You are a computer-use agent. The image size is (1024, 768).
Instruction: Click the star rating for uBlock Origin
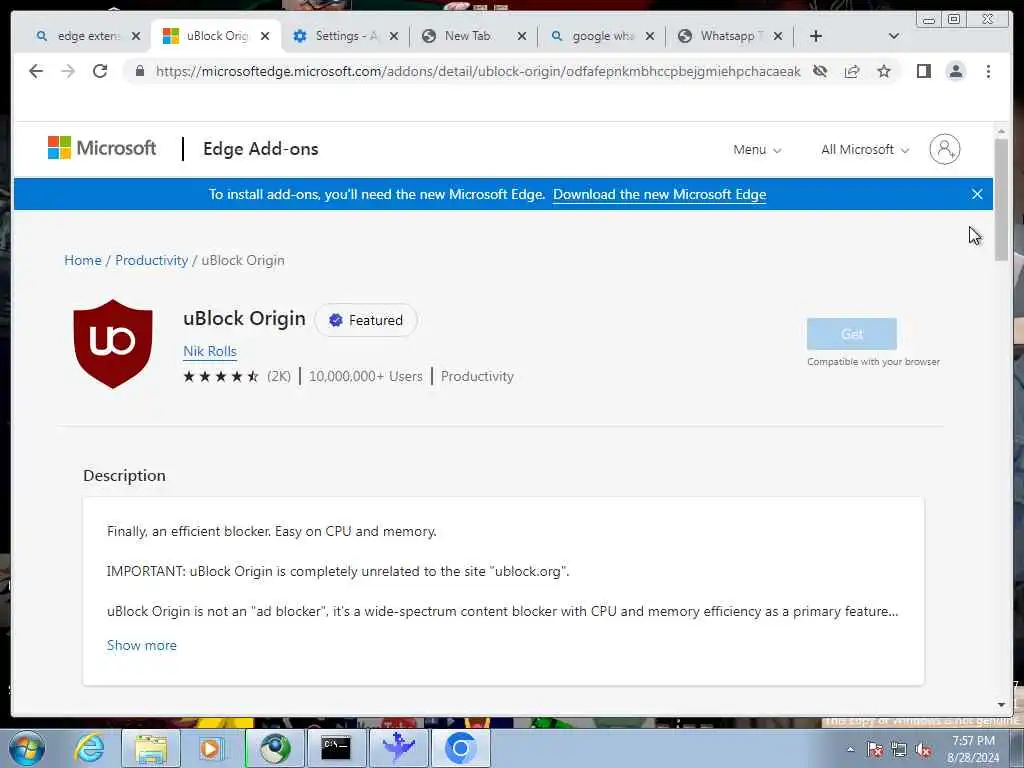point(221,376)
